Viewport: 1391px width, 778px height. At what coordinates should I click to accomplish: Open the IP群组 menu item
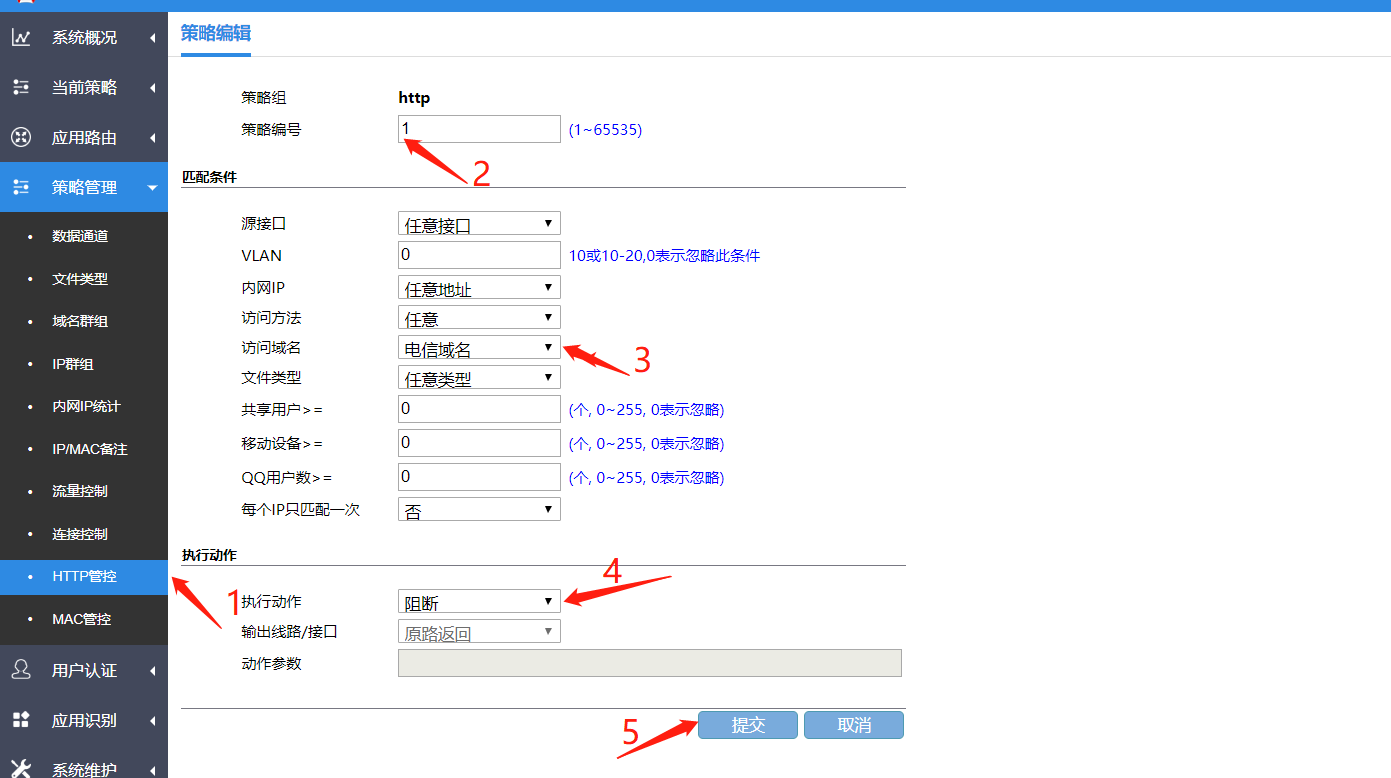coord(73,364)
